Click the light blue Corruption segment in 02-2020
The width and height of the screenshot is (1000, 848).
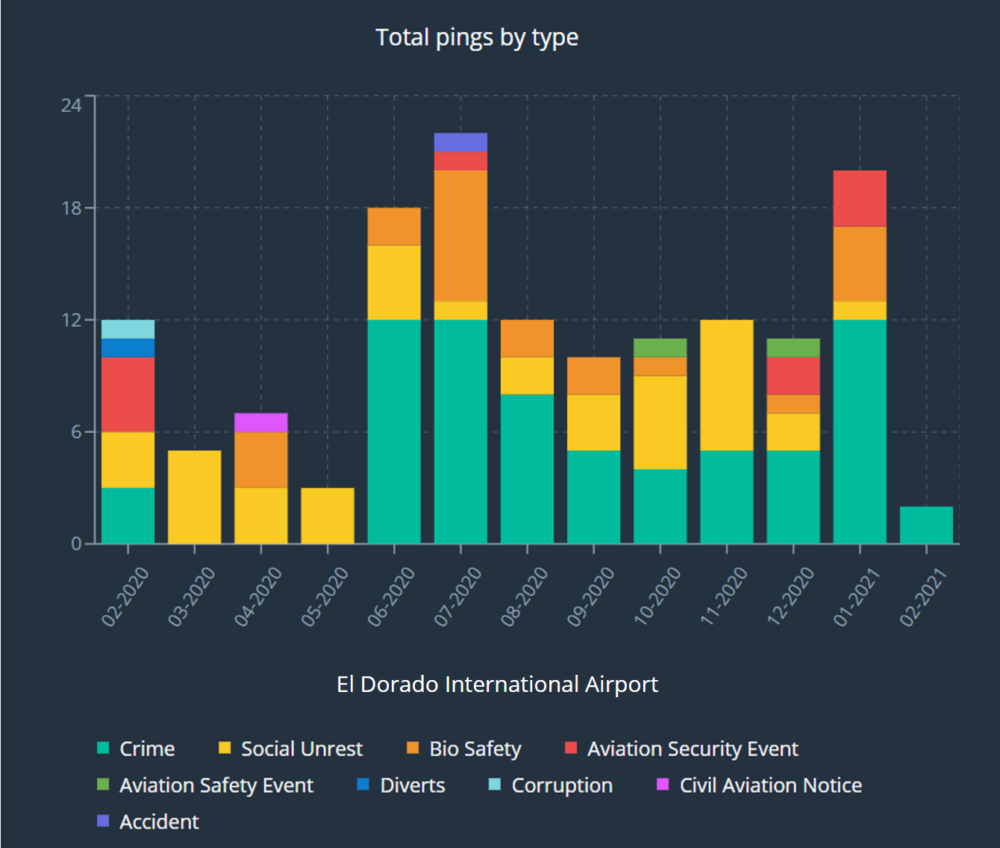(128, 329)
